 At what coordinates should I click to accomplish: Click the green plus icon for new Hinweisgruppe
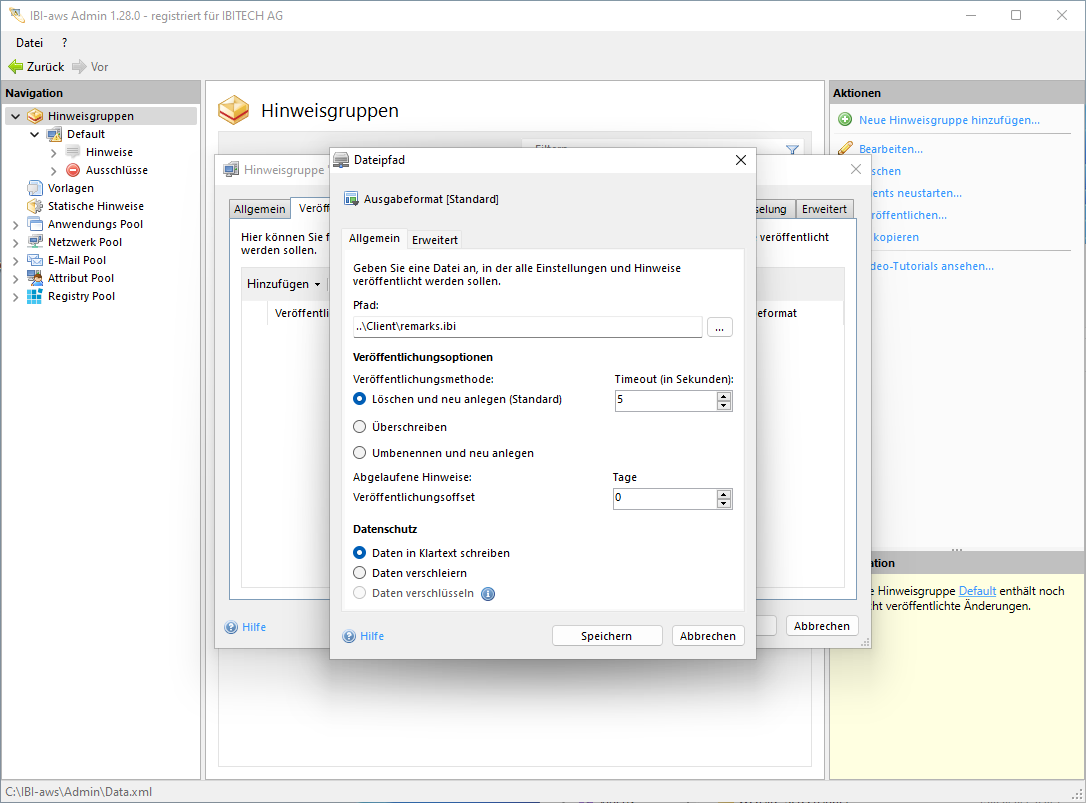click(845, 120)
